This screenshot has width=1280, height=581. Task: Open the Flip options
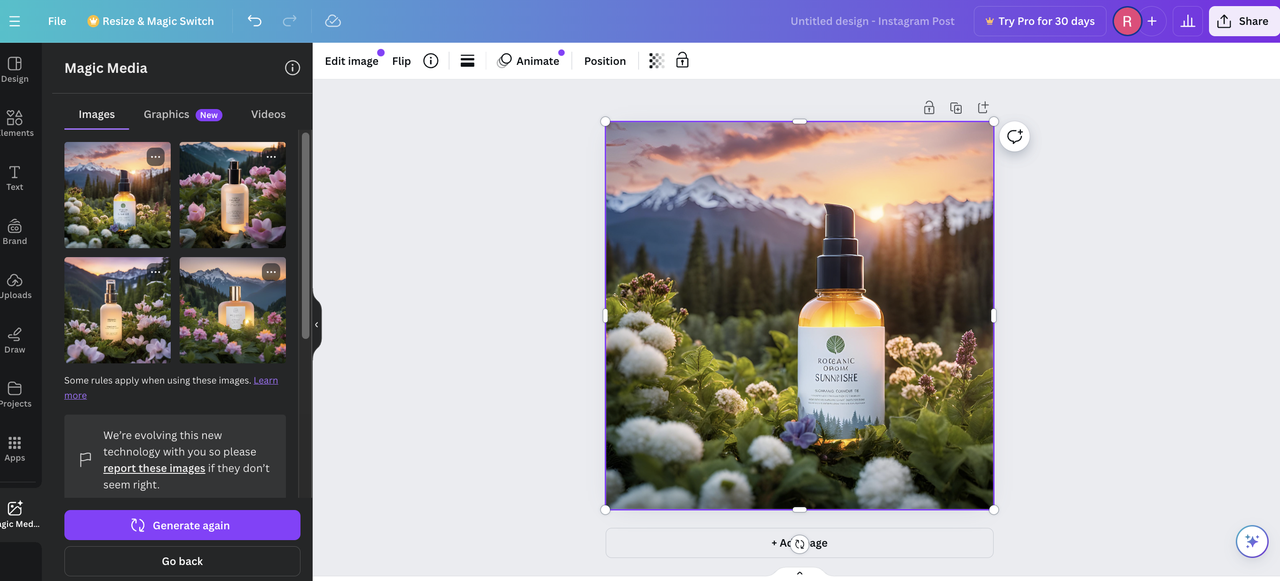401,61
